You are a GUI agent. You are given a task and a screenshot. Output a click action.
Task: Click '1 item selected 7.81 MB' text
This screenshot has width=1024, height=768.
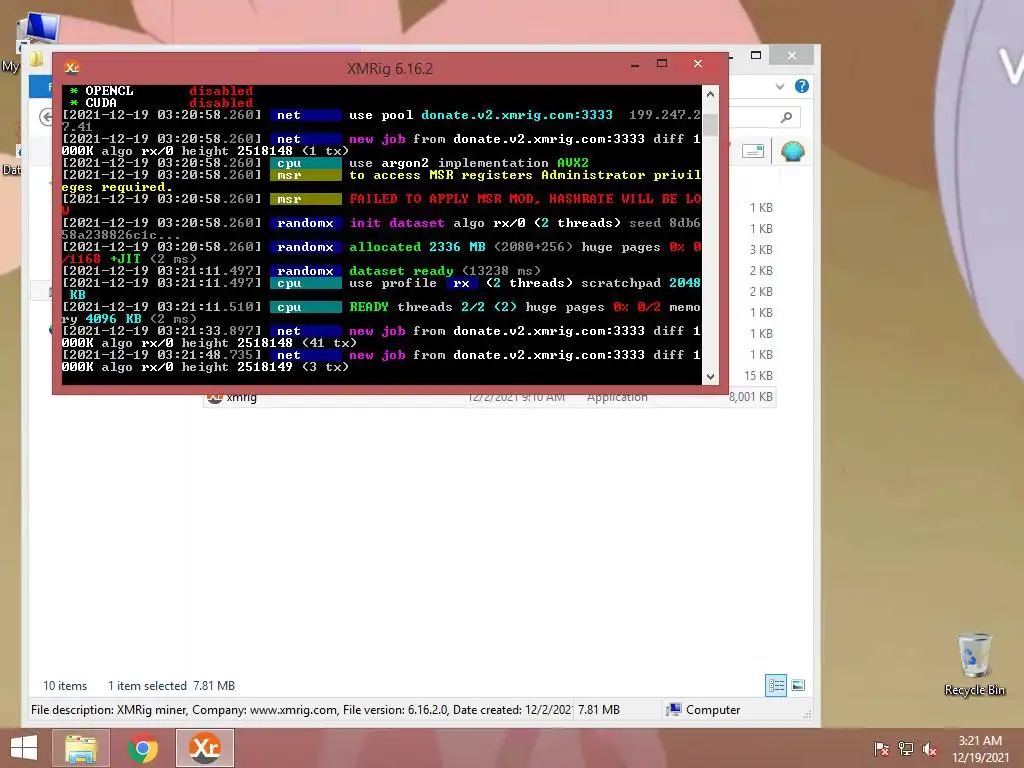coord(171,686)
